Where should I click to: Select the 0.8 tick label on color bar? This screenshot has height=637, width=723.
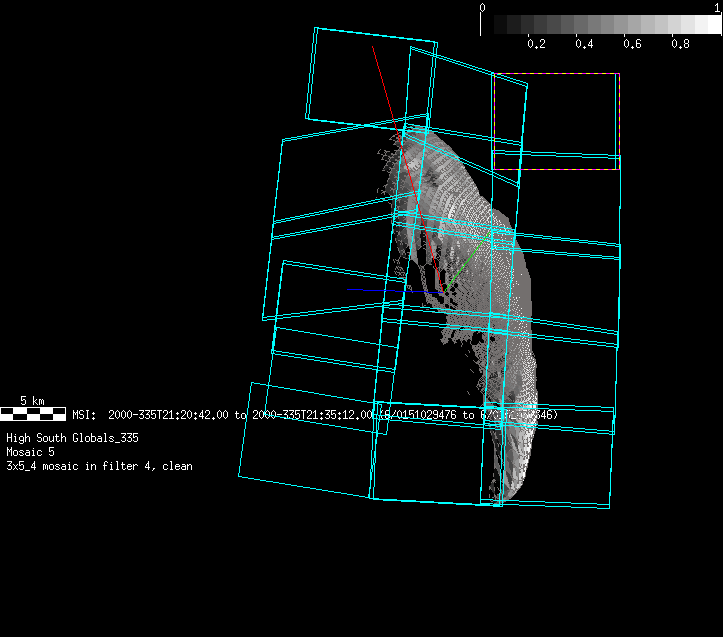[680, 45]
